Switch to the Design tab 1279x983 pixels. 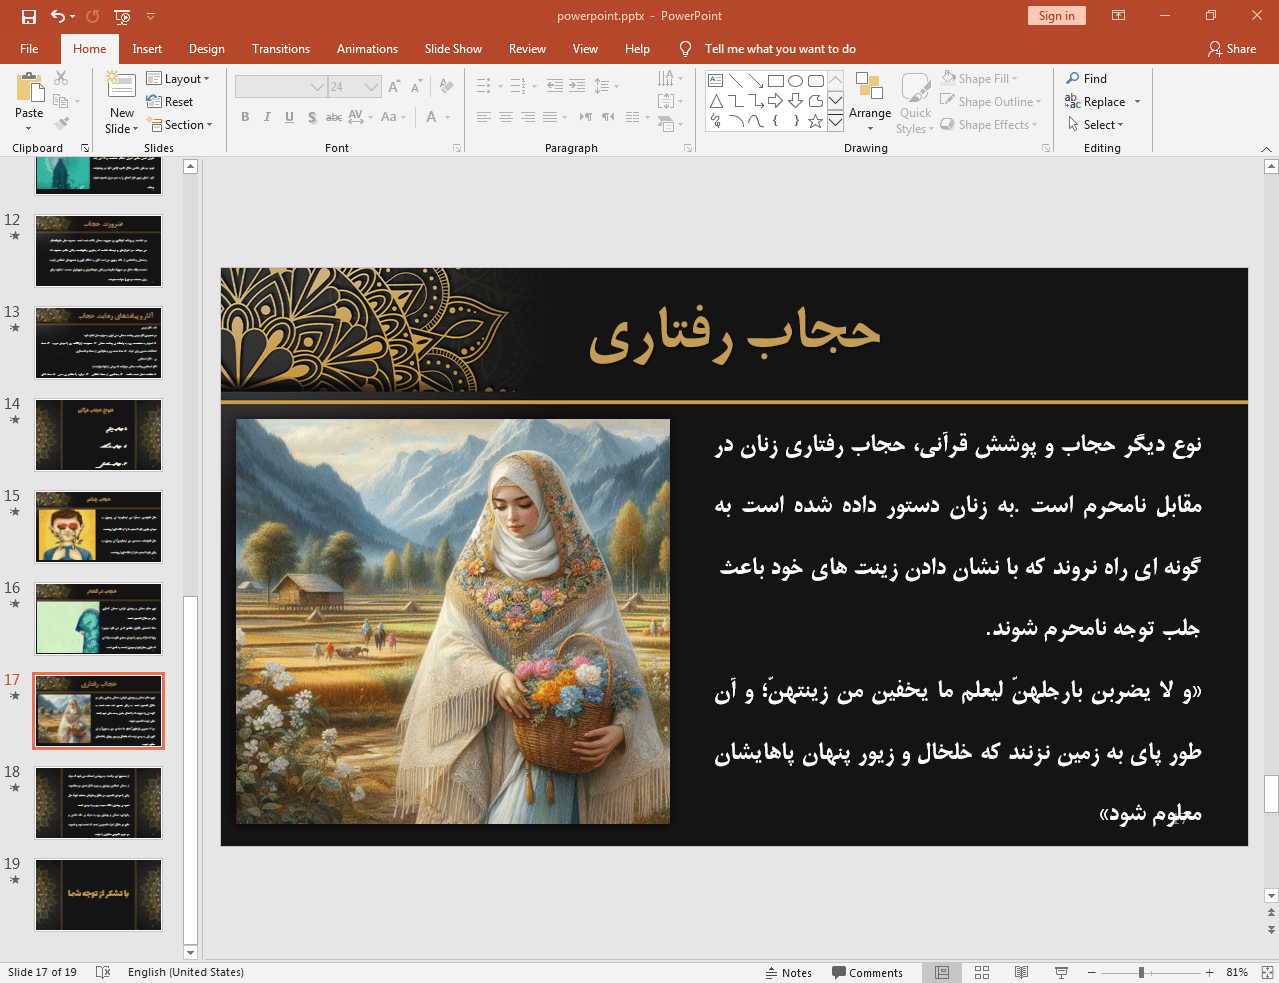206,48
